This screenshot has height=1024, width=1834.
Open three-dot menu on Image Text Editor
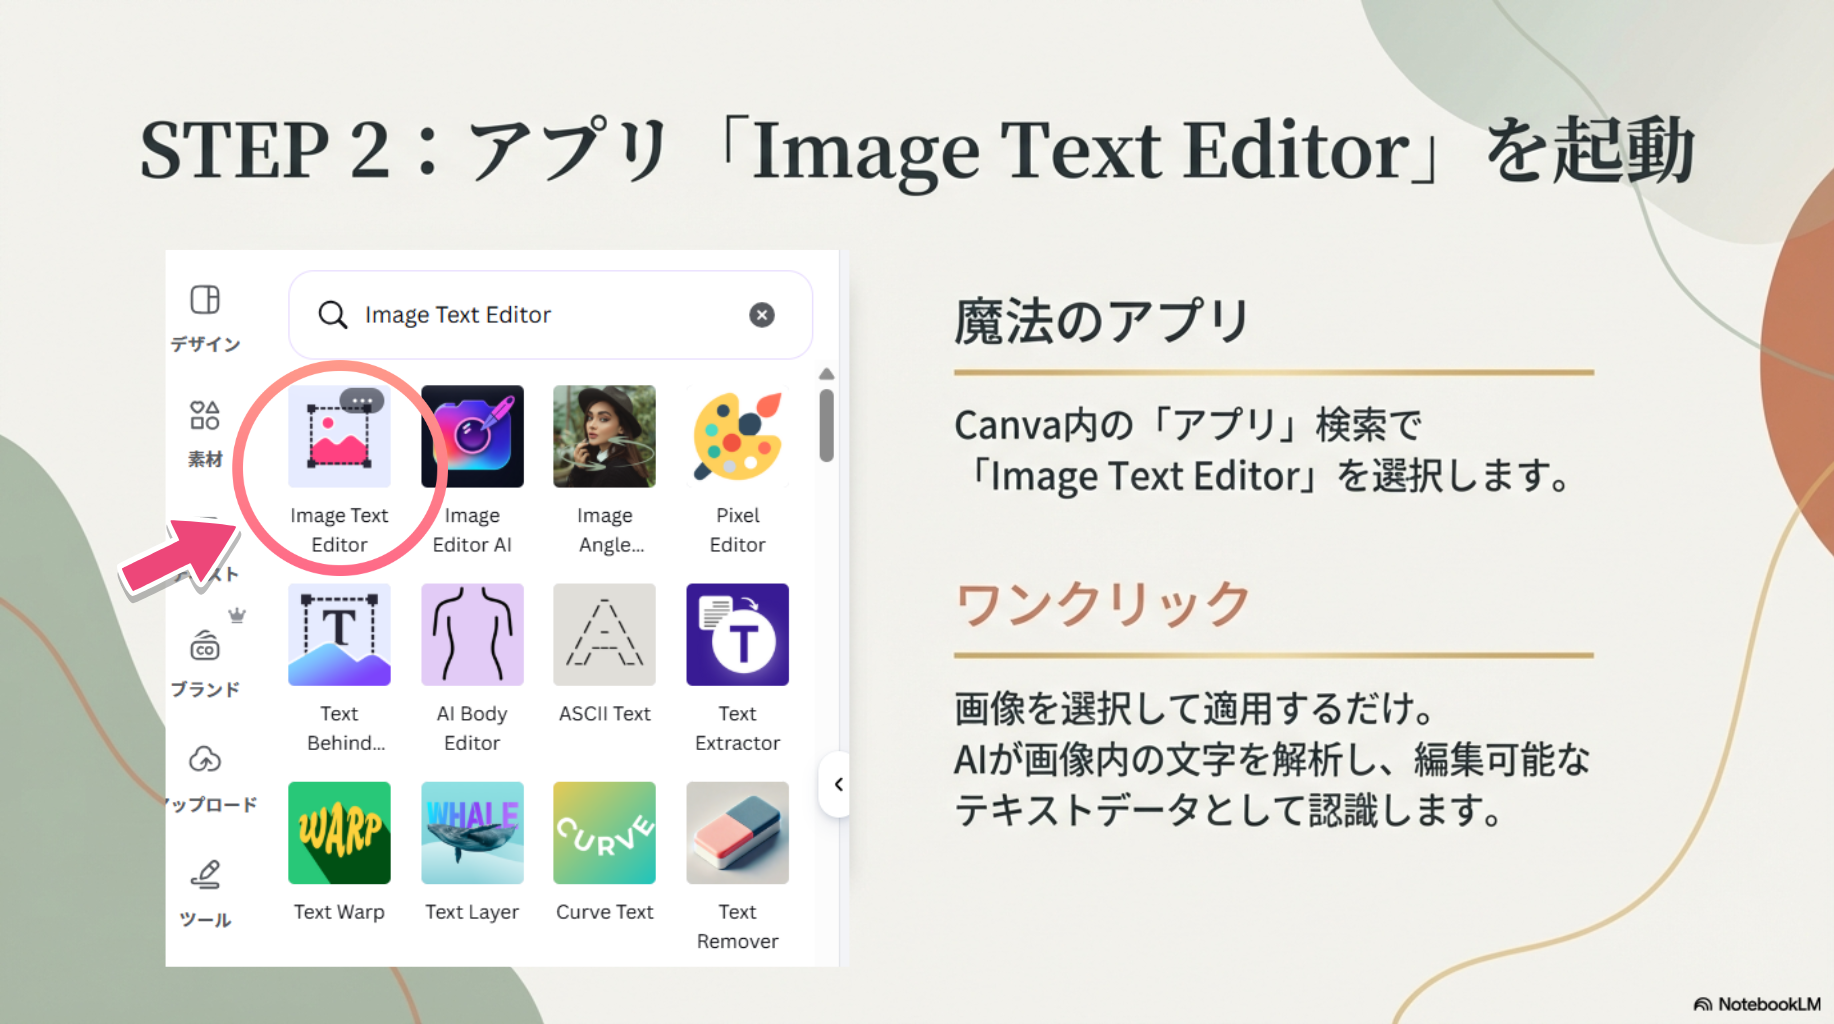tap(362, 401)
